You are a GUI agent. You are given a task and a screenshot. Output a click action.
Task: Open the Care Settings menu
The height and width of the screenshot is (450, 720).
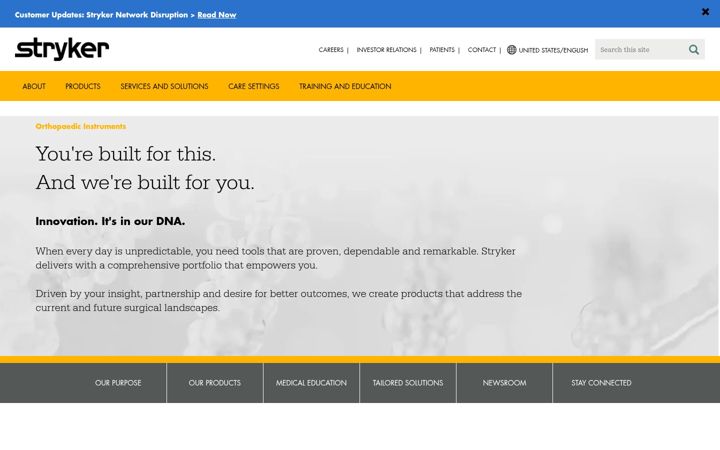[x=253, y=86]
